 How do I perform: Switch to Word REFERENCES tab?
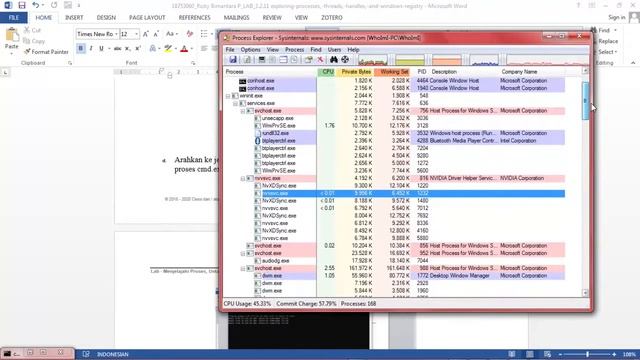click(194, 18)
